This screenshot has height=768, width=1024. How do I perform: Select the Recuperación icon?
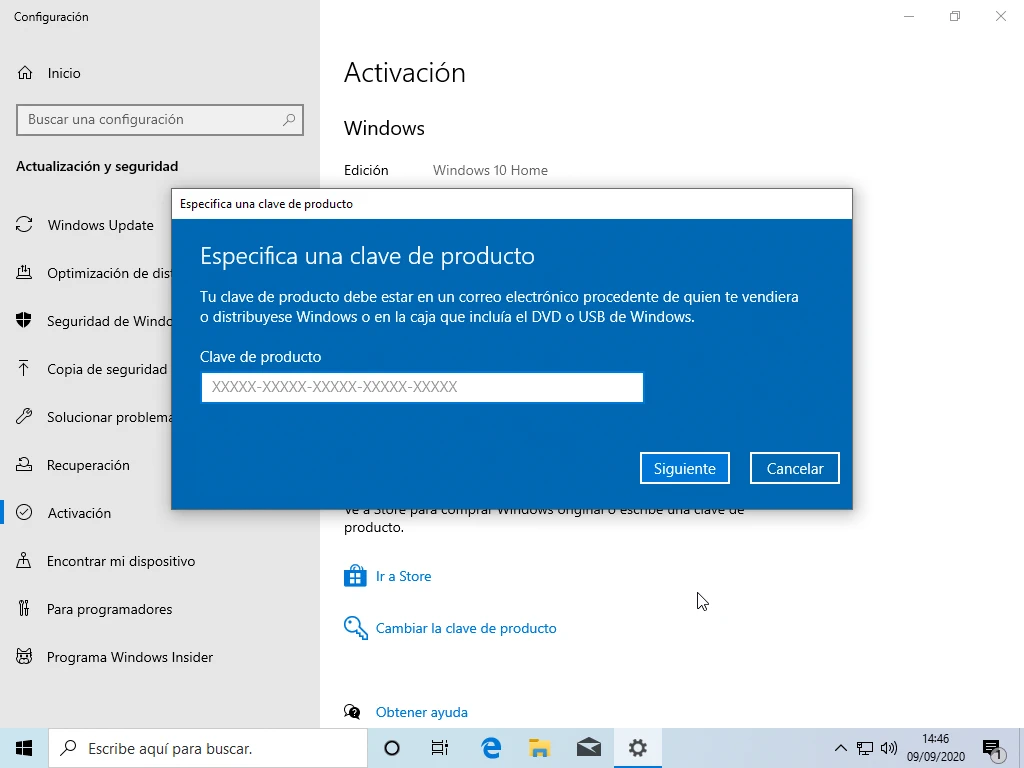(24, 465)
